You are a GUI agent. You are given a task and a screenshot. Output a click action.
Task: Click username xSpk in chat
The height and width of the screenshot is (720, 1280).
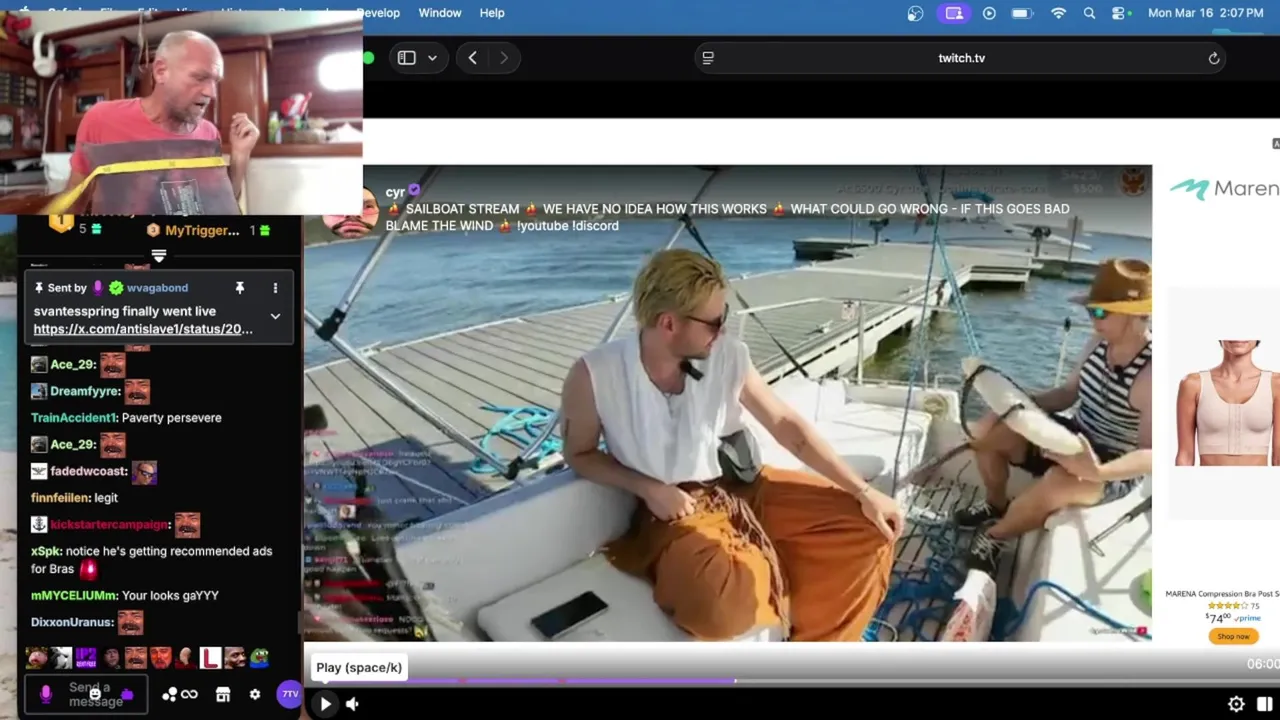46,551
